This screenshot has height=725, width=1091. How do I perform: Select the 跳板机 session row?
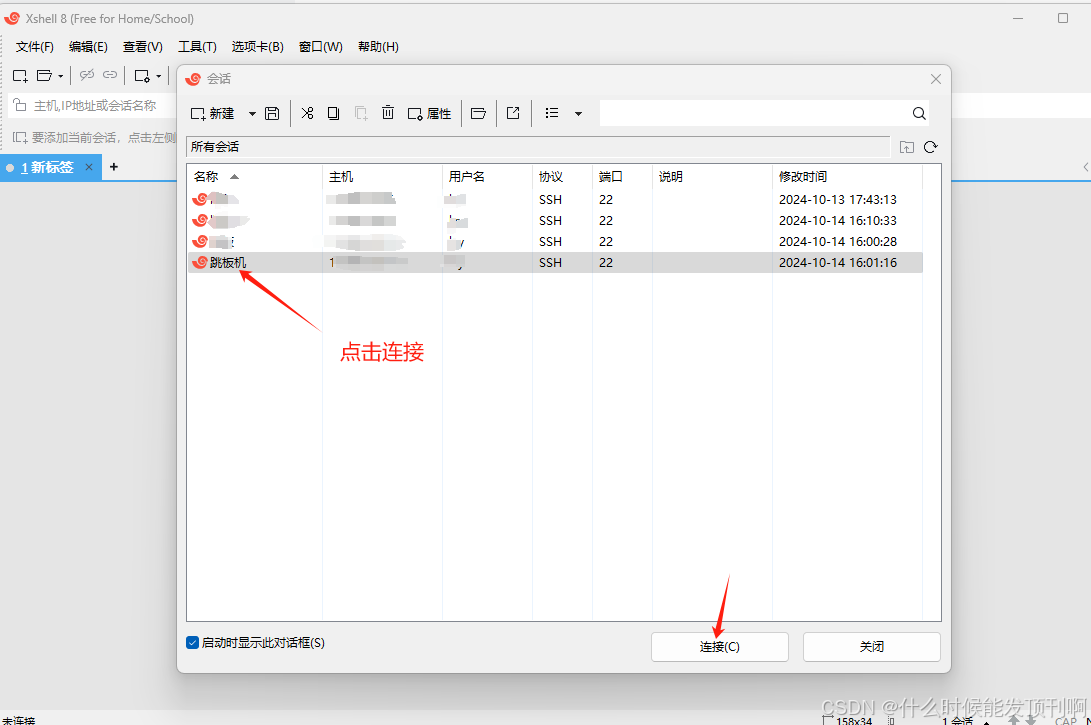(x=555, y=262)
